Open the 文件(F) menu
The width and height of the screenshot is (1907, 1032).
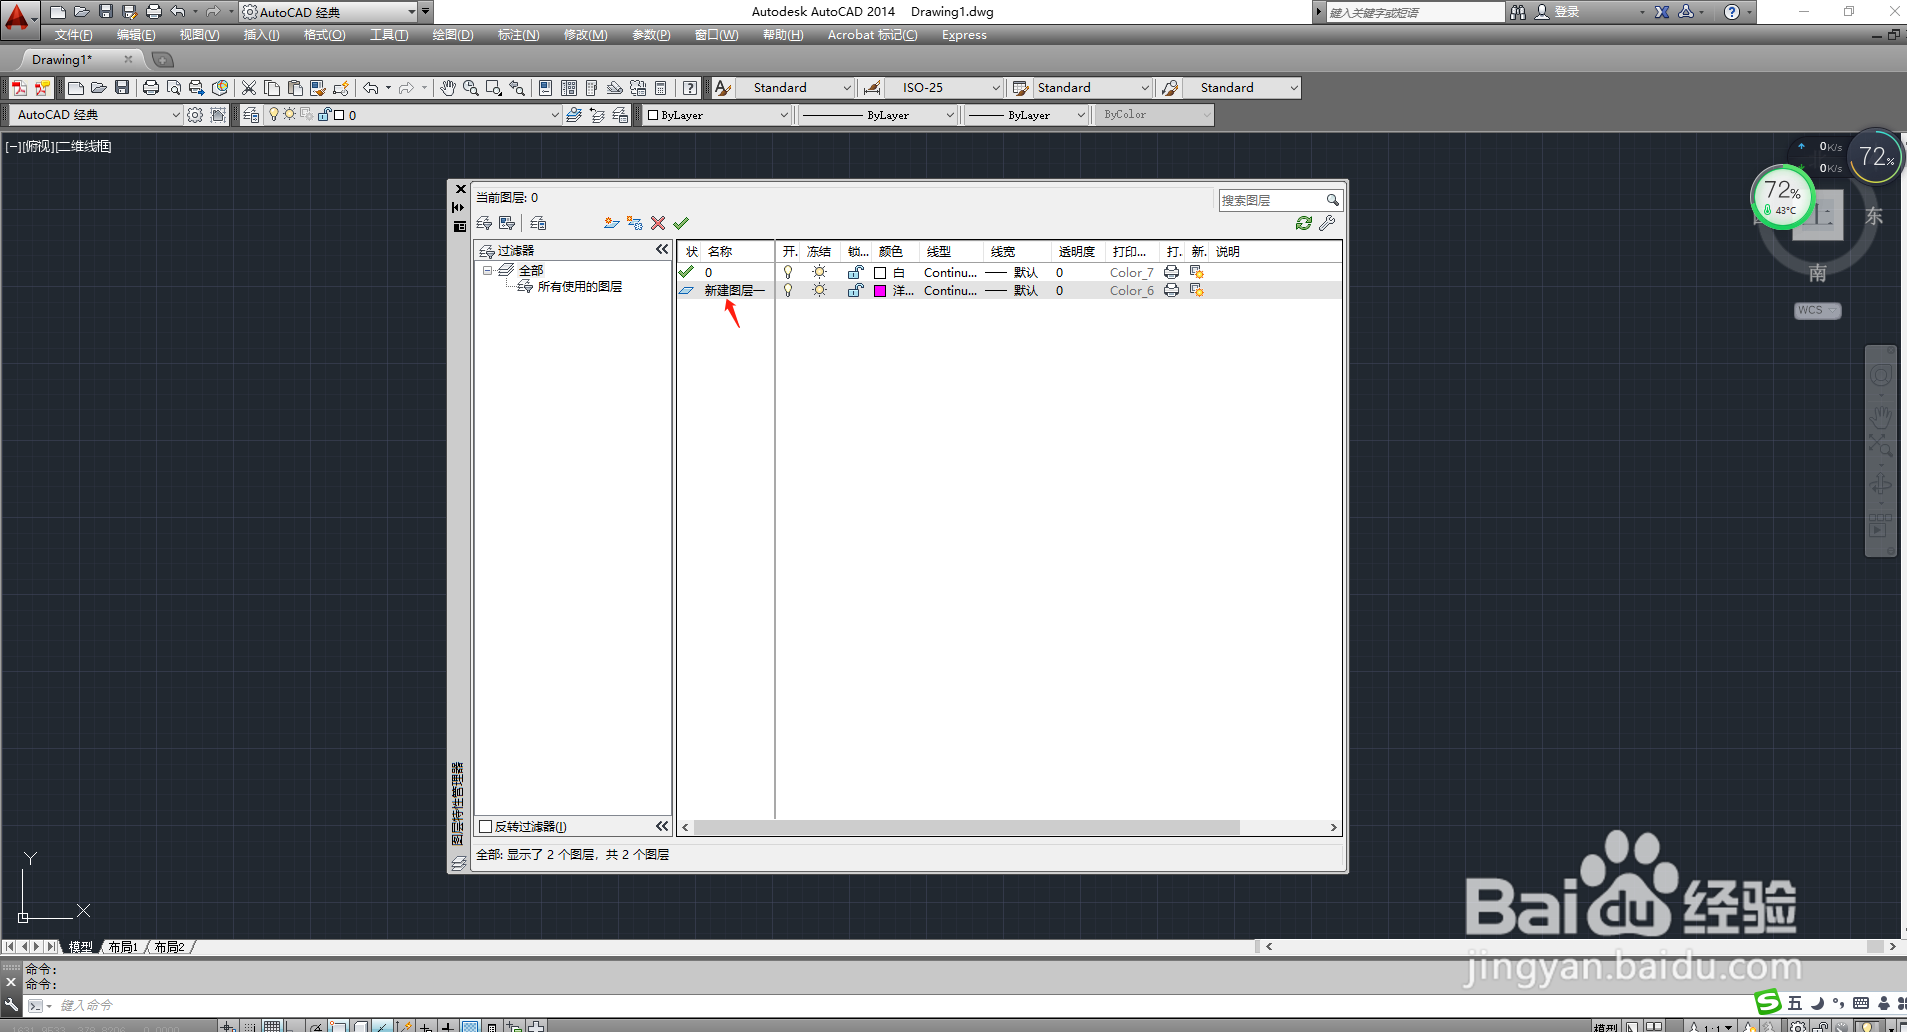click(x=73, y=35)
